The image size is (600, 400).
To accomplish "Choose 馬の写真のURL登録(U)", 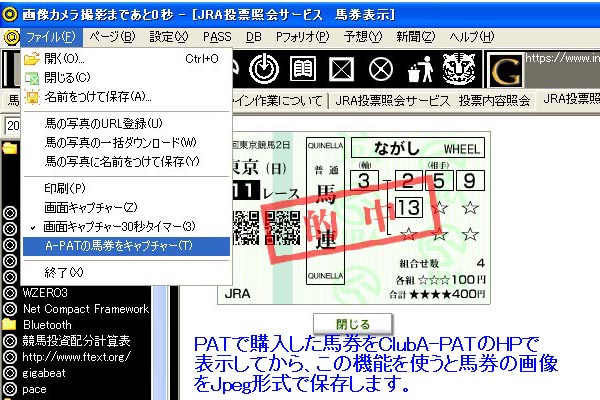I will [127, 123].
